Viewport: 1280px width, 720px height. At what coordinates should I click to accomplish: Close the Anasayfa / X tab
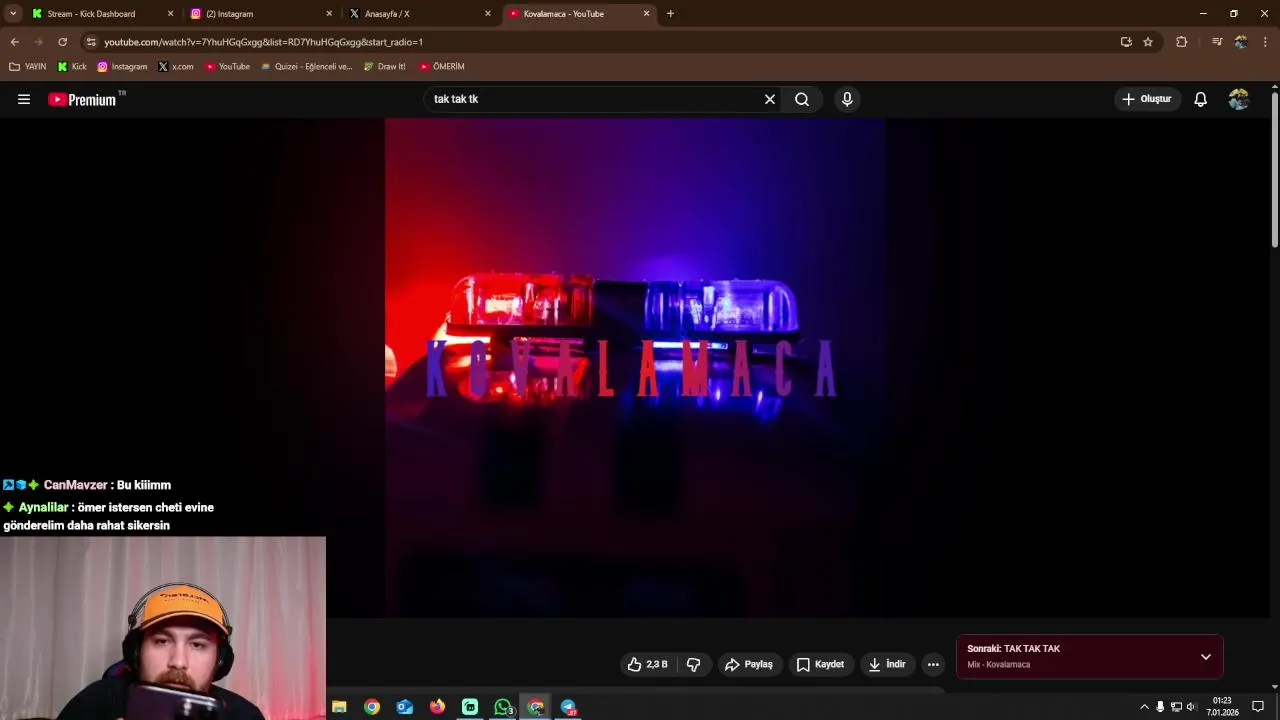click(488, 14)
